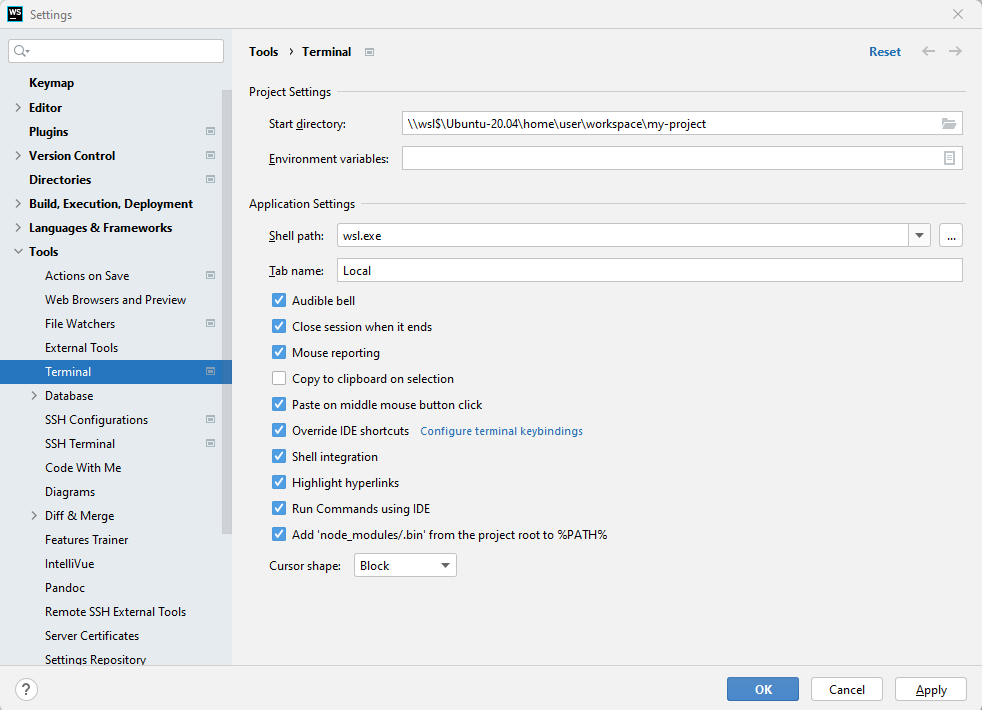
Task: Enable Copy to clipboard on selection
Action: [278, 378]
